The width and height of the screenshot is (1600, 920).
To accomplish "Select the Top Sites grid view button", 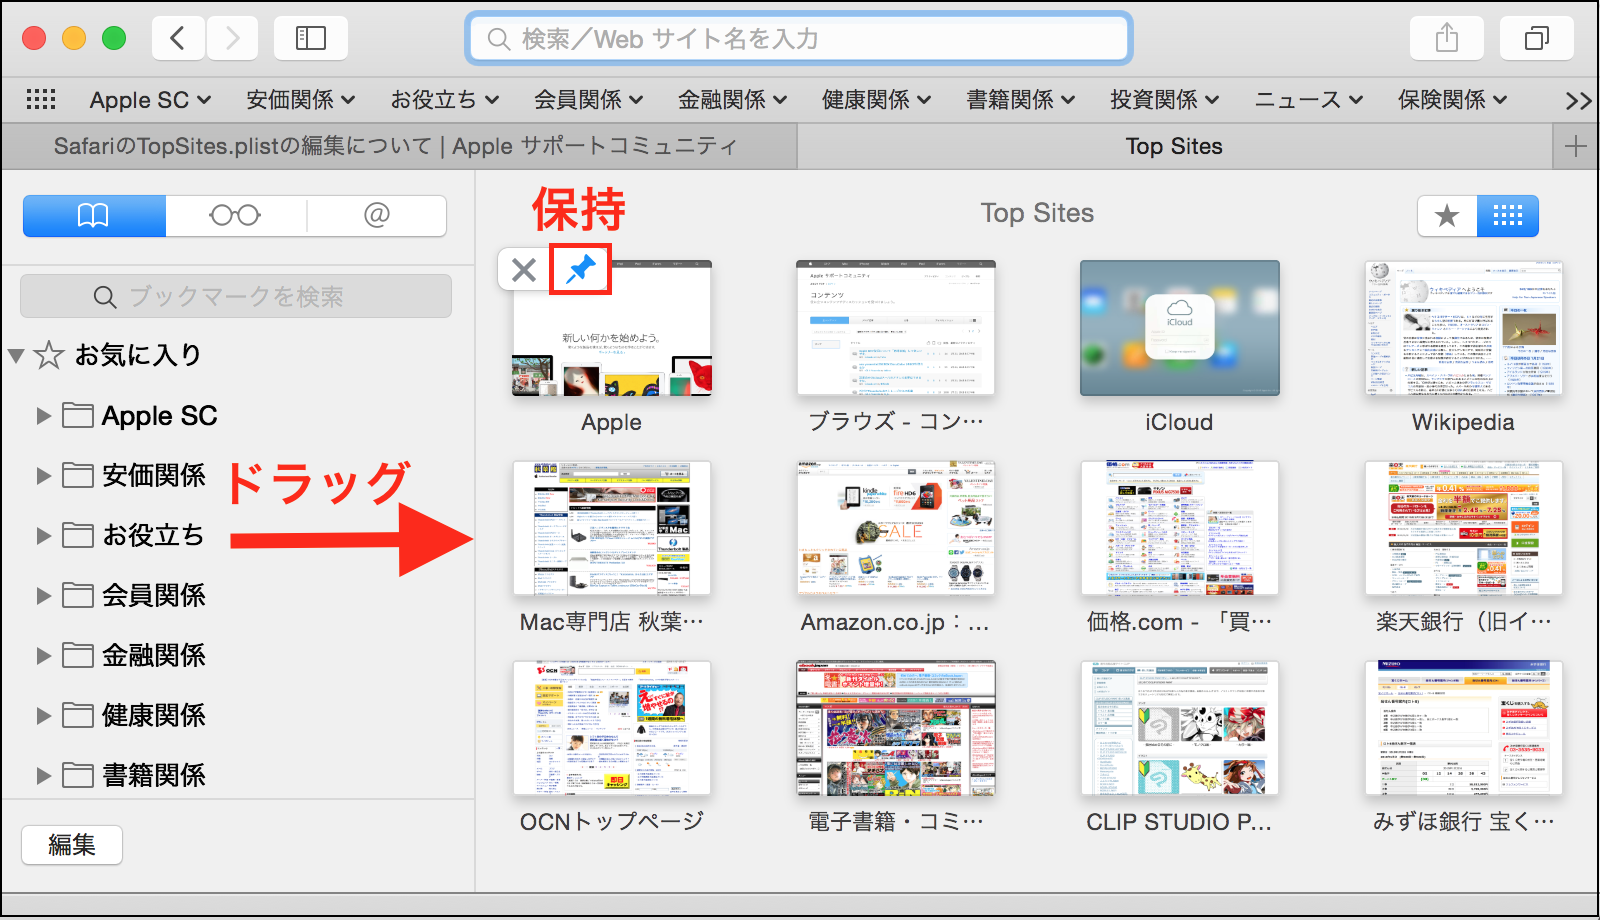I will (x=1507, y=215).
